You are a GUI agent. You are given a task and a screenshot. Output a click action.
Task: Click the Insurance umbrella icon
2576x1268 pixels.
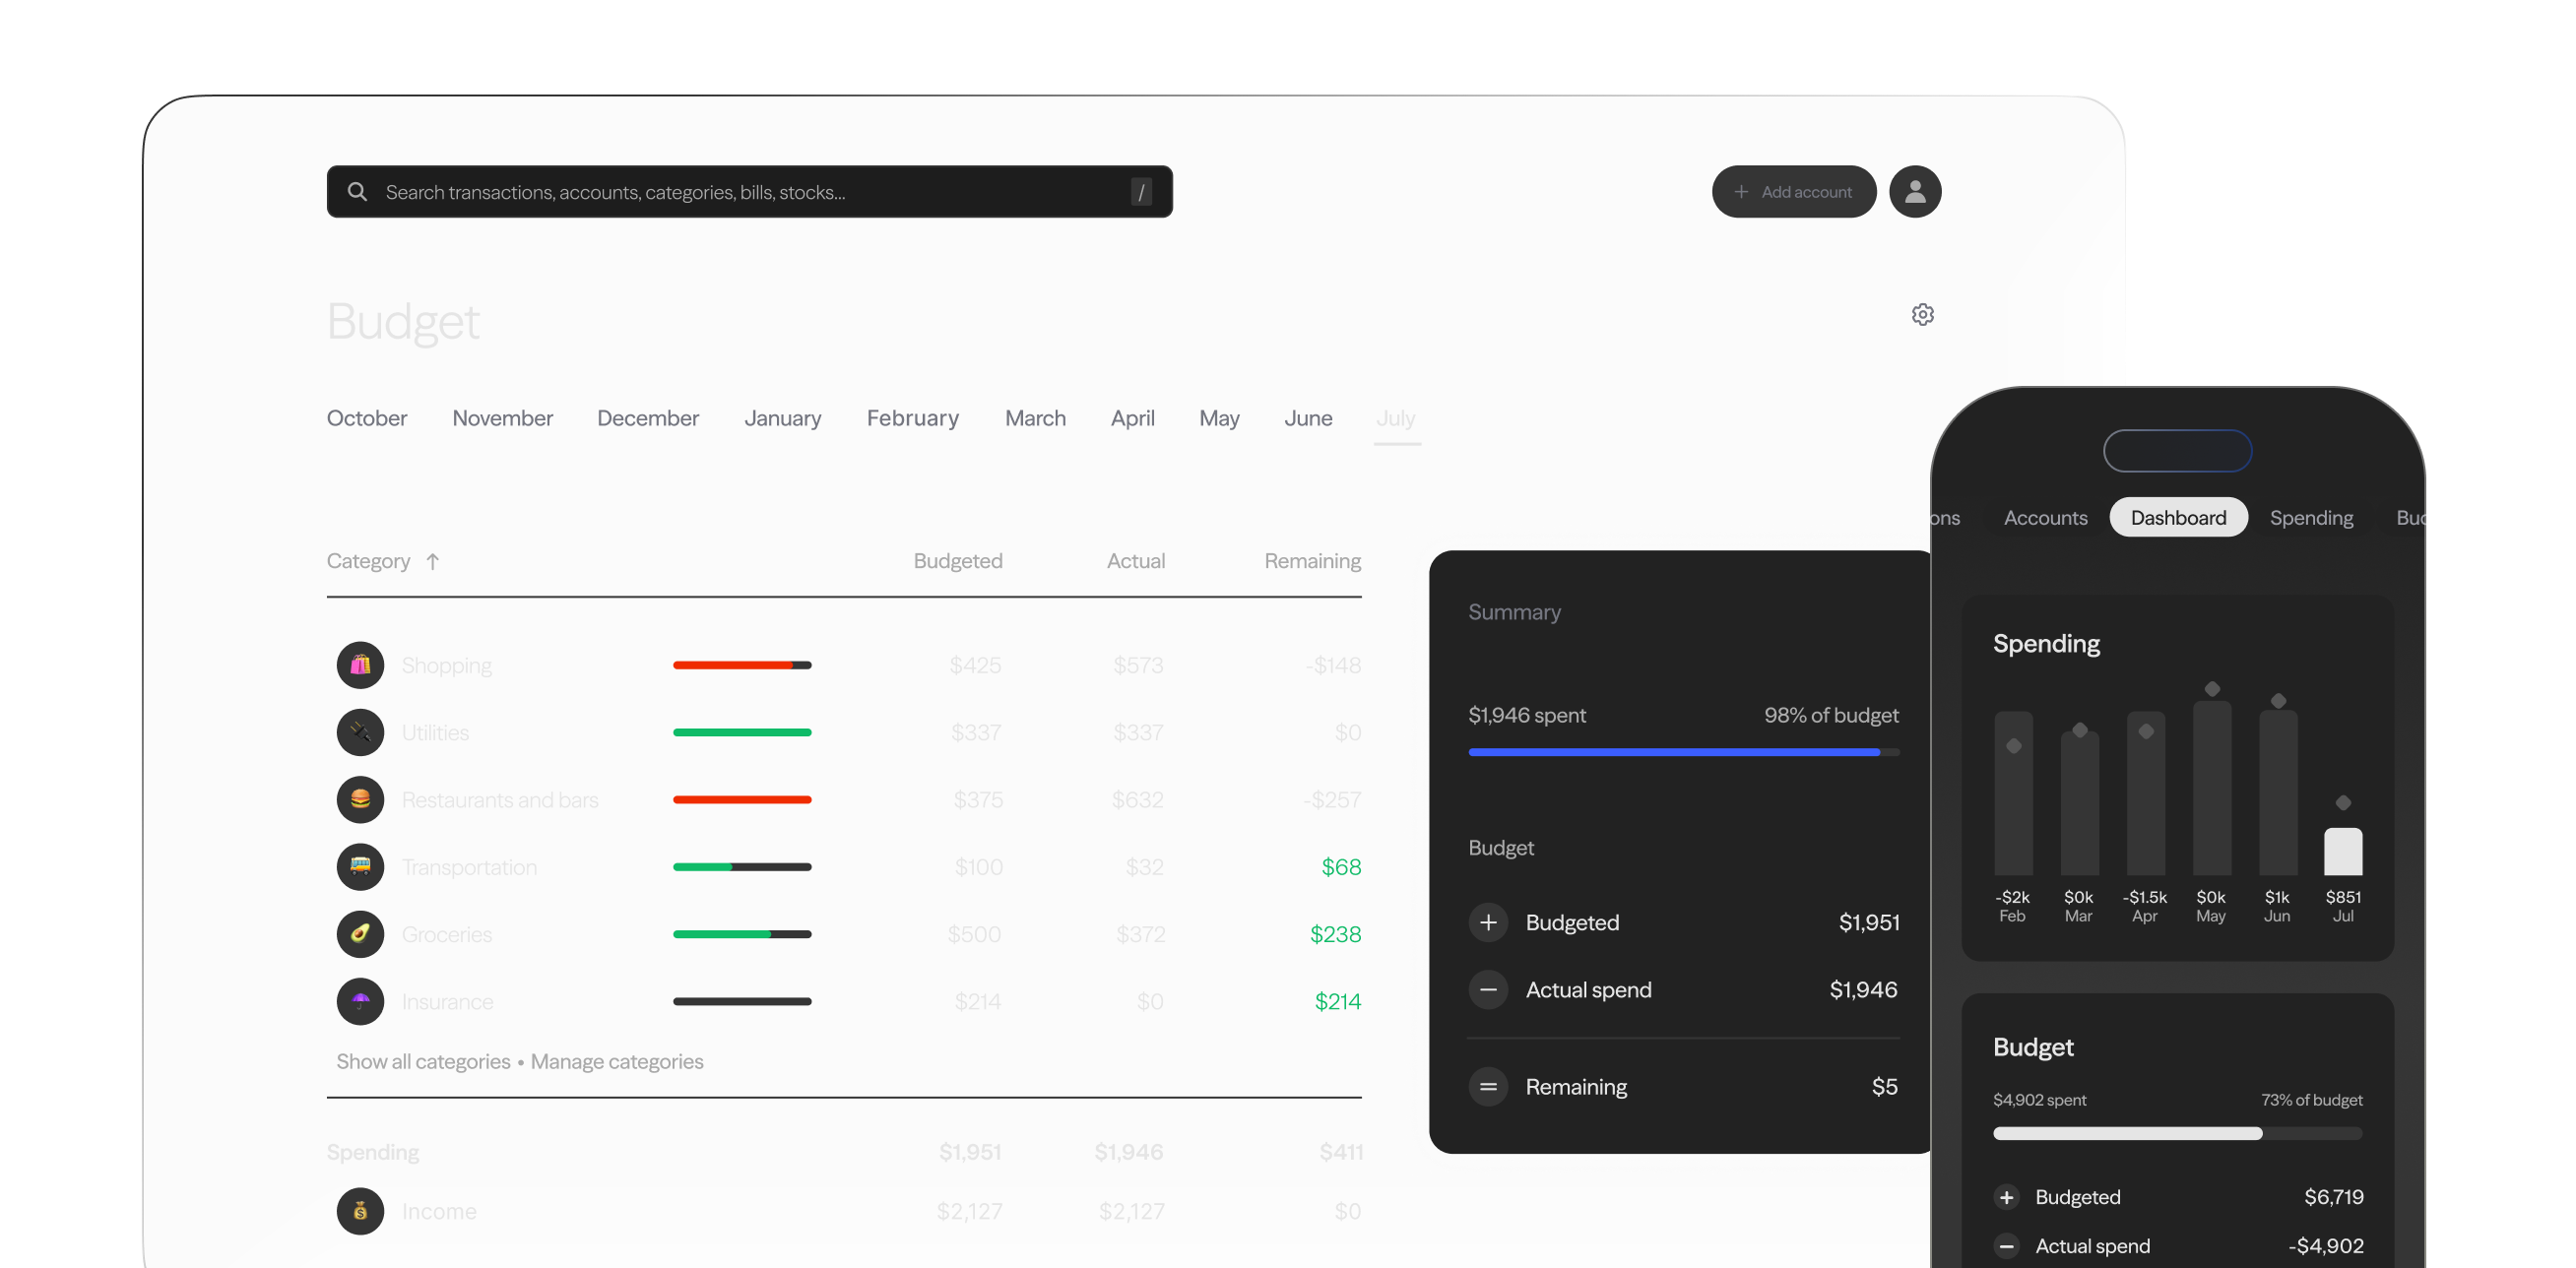tap(360, 1001)
